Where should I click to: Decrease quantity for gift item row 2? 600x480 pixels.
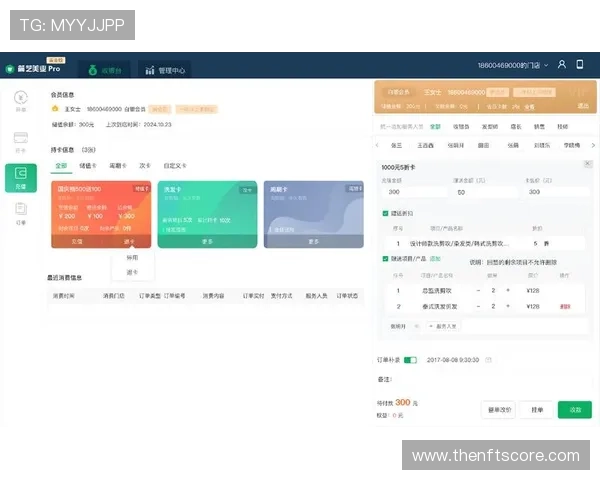[x=478, y=306]
